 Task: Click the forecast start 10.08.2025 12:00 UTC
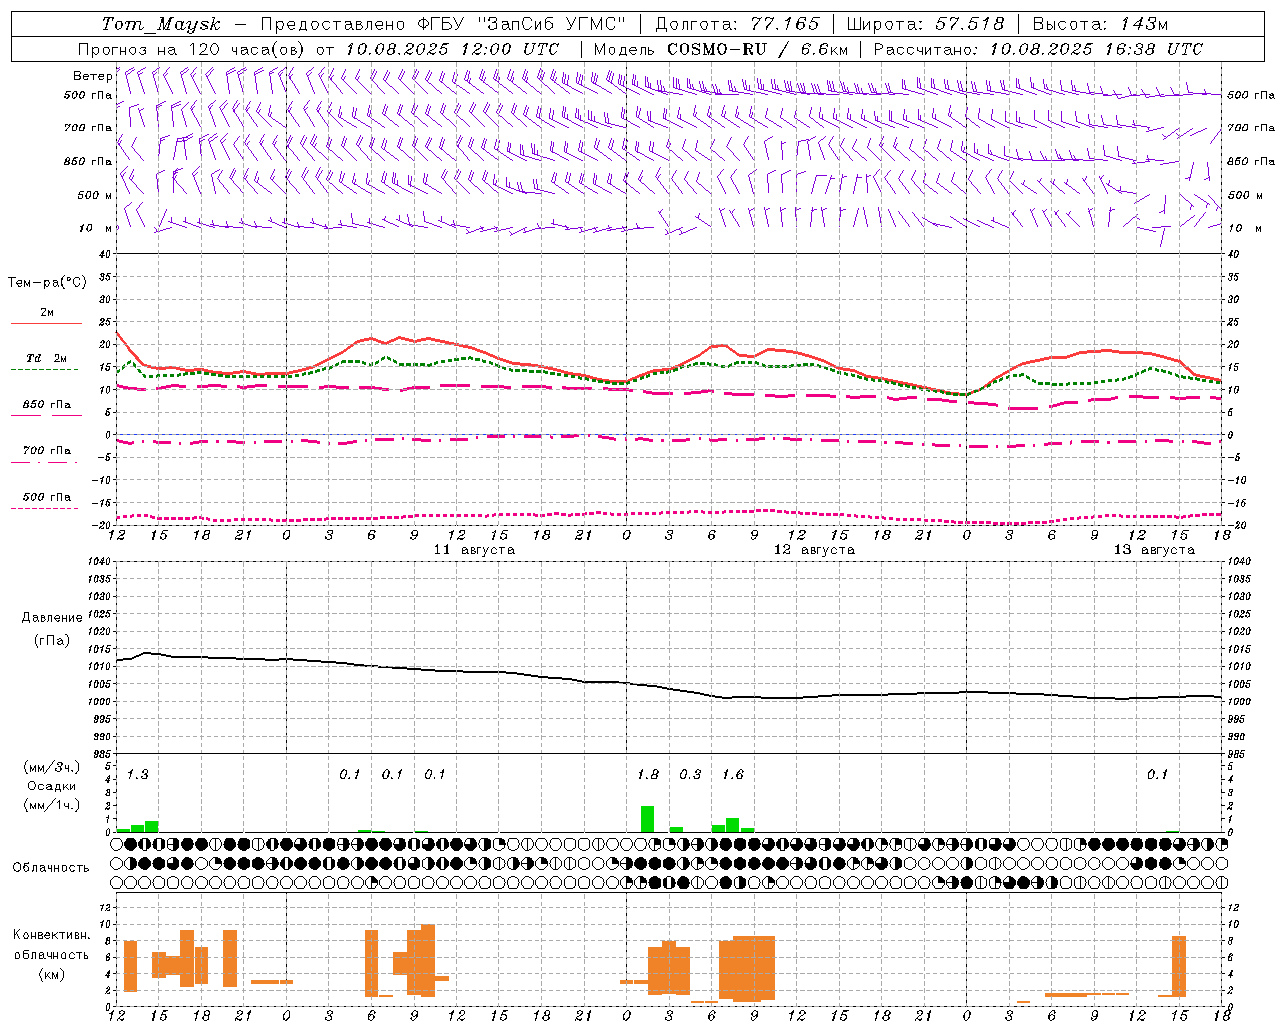(452, 49)
